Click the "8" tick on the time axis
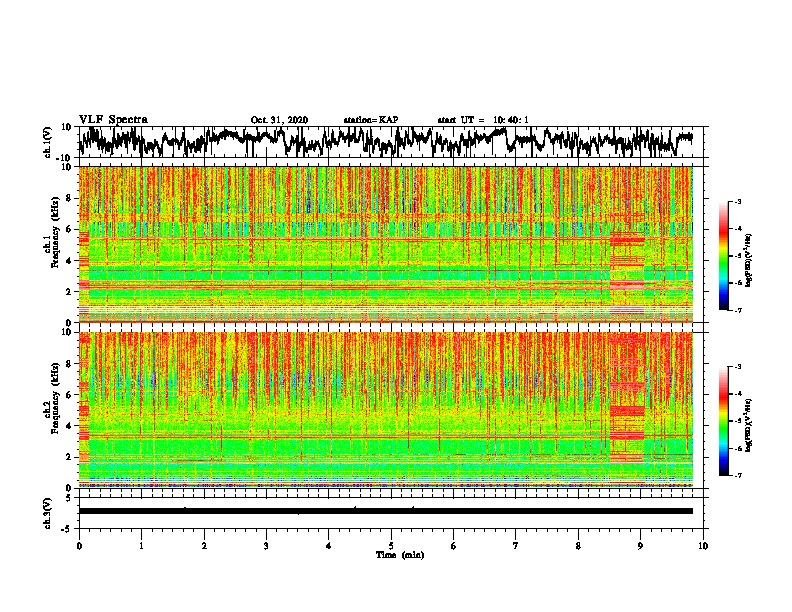Viewport: 792px width, 612px height. [578, 546]
